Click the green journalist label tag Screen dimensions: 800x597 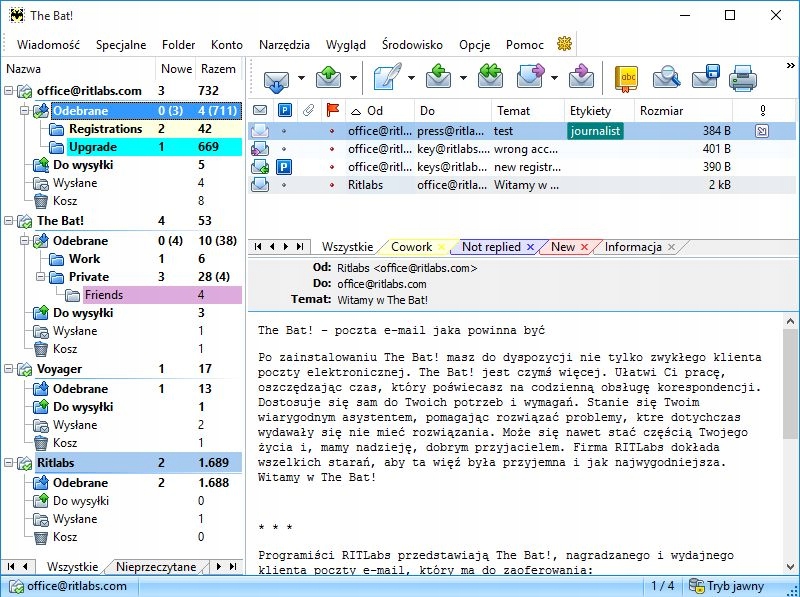click(x=595, y=131)
